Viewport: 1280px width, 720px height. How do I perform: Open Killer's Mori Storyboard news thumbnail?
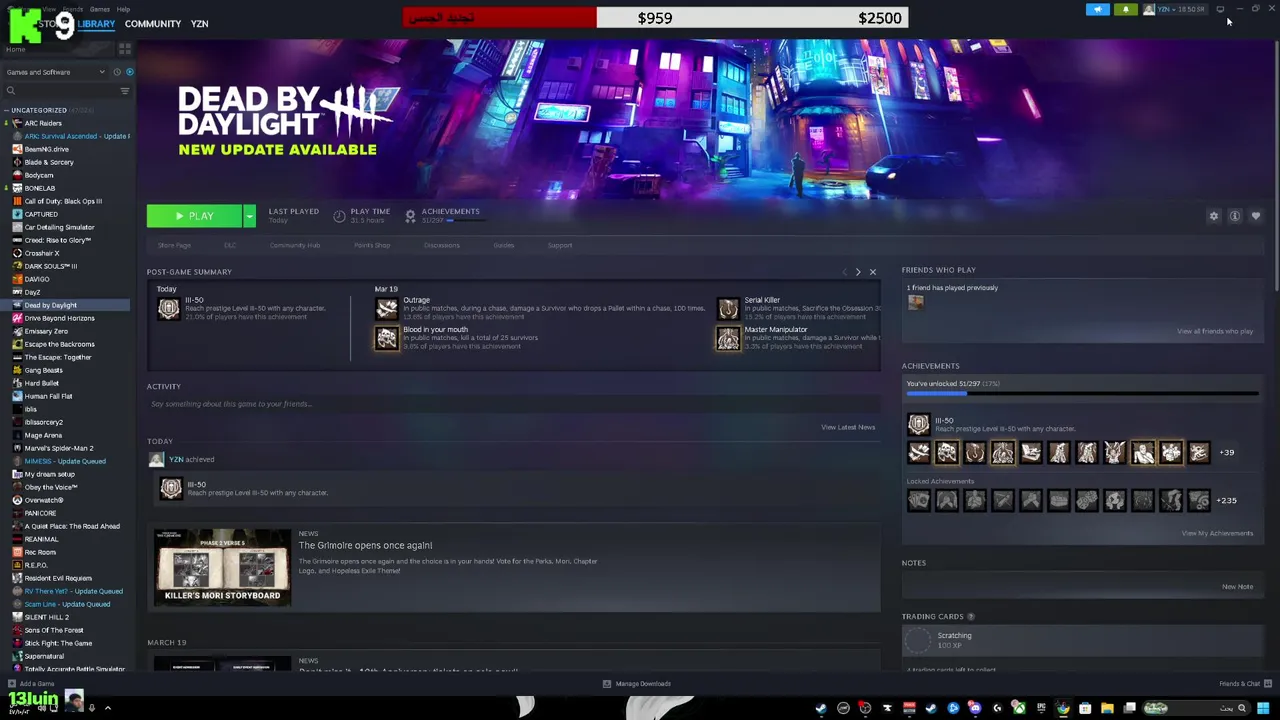click(222, 567)
